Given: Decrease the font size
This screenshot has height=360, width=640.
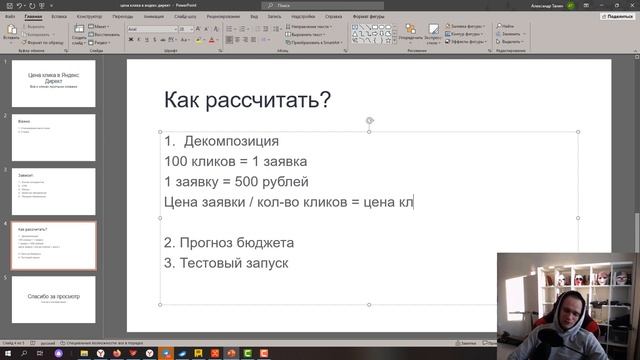Looking at the screenshot, I should 206,29.
